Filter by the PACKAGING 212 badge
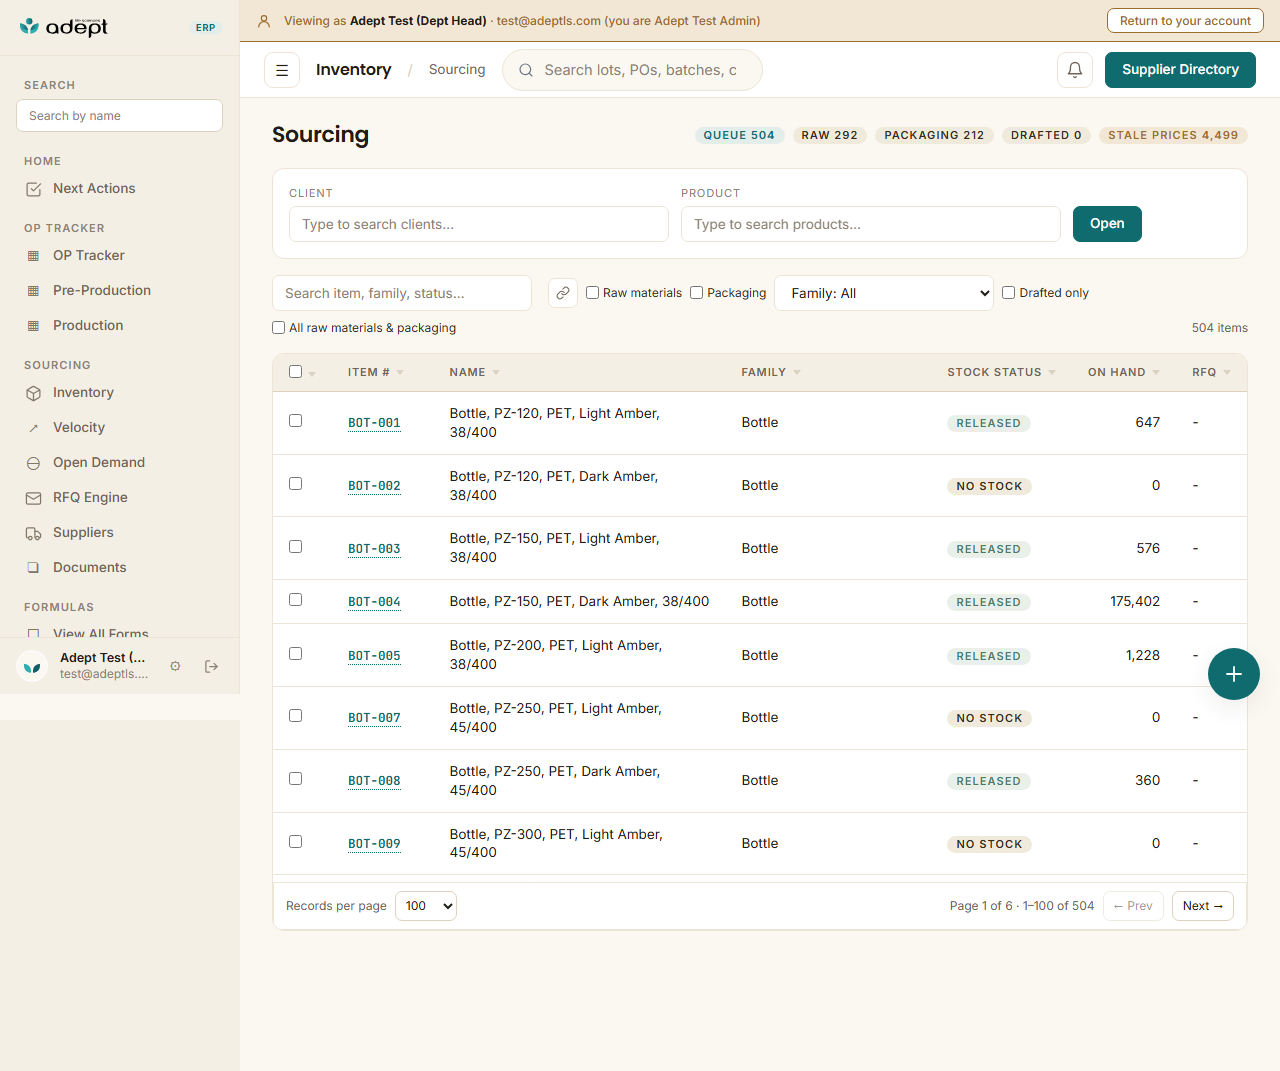The height and width of the screenshot is (1071, 1280). pyautogui.click(x=934, y=135)
